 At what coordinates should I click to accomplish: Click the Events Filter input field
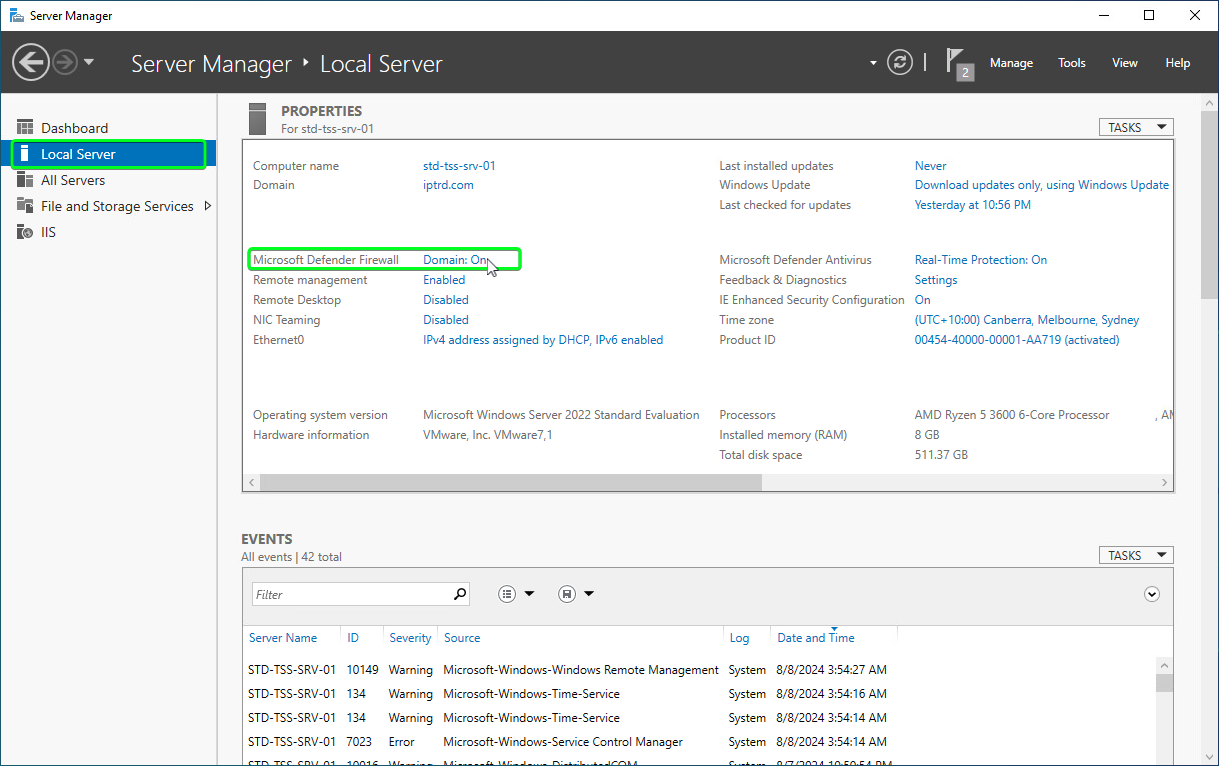point(351,594)
